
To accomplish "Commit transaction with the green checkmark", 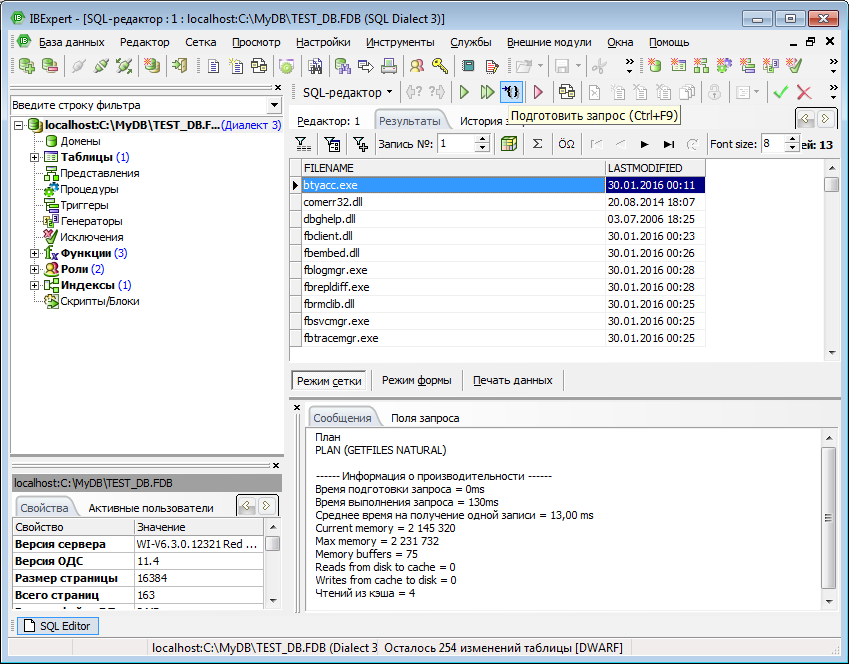I will (781, 93).
